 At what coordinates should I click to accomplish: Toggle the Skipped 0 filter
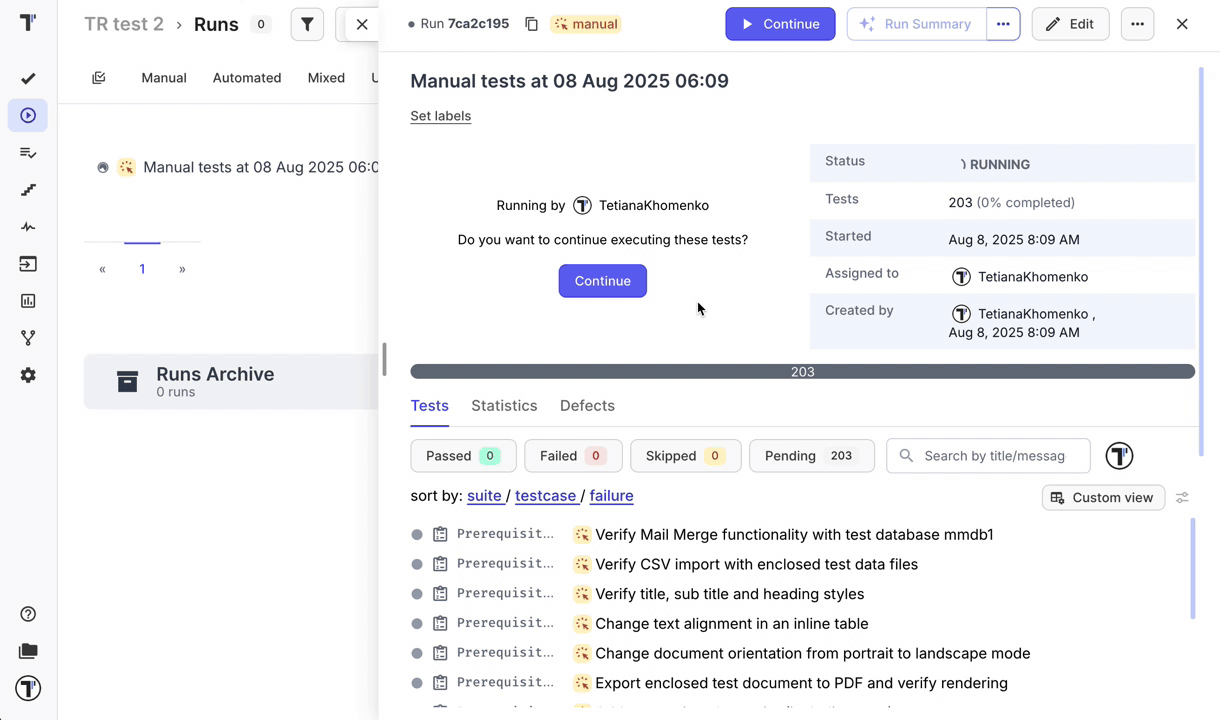tap(685, 456)
